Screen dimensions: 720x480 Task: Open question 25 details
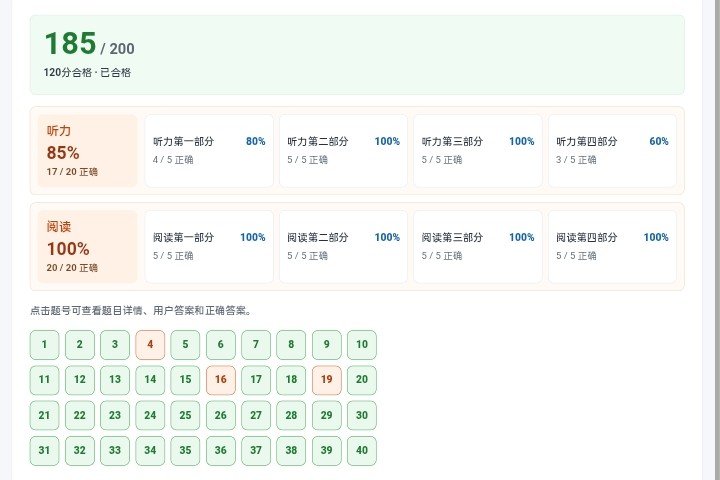186,415
